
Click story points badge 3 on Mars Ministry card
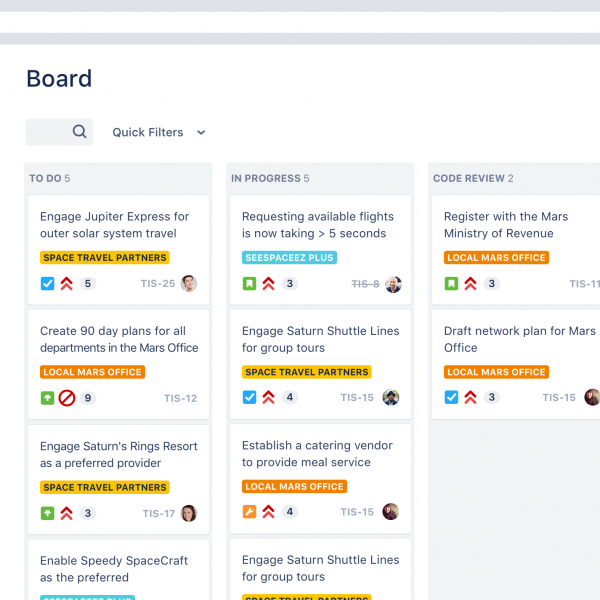point(492,284)
